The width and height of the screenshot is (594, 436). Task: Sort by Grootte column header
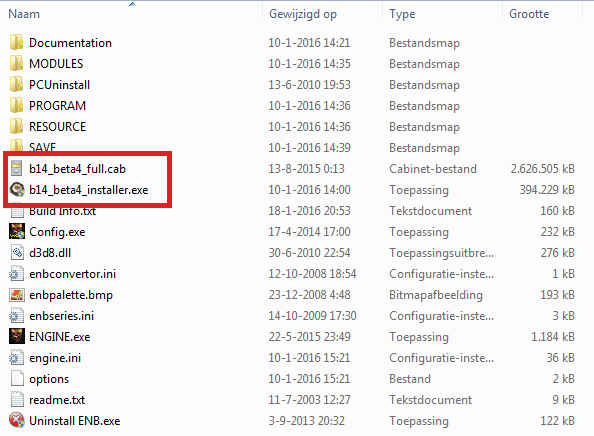(x=529, y=14)
